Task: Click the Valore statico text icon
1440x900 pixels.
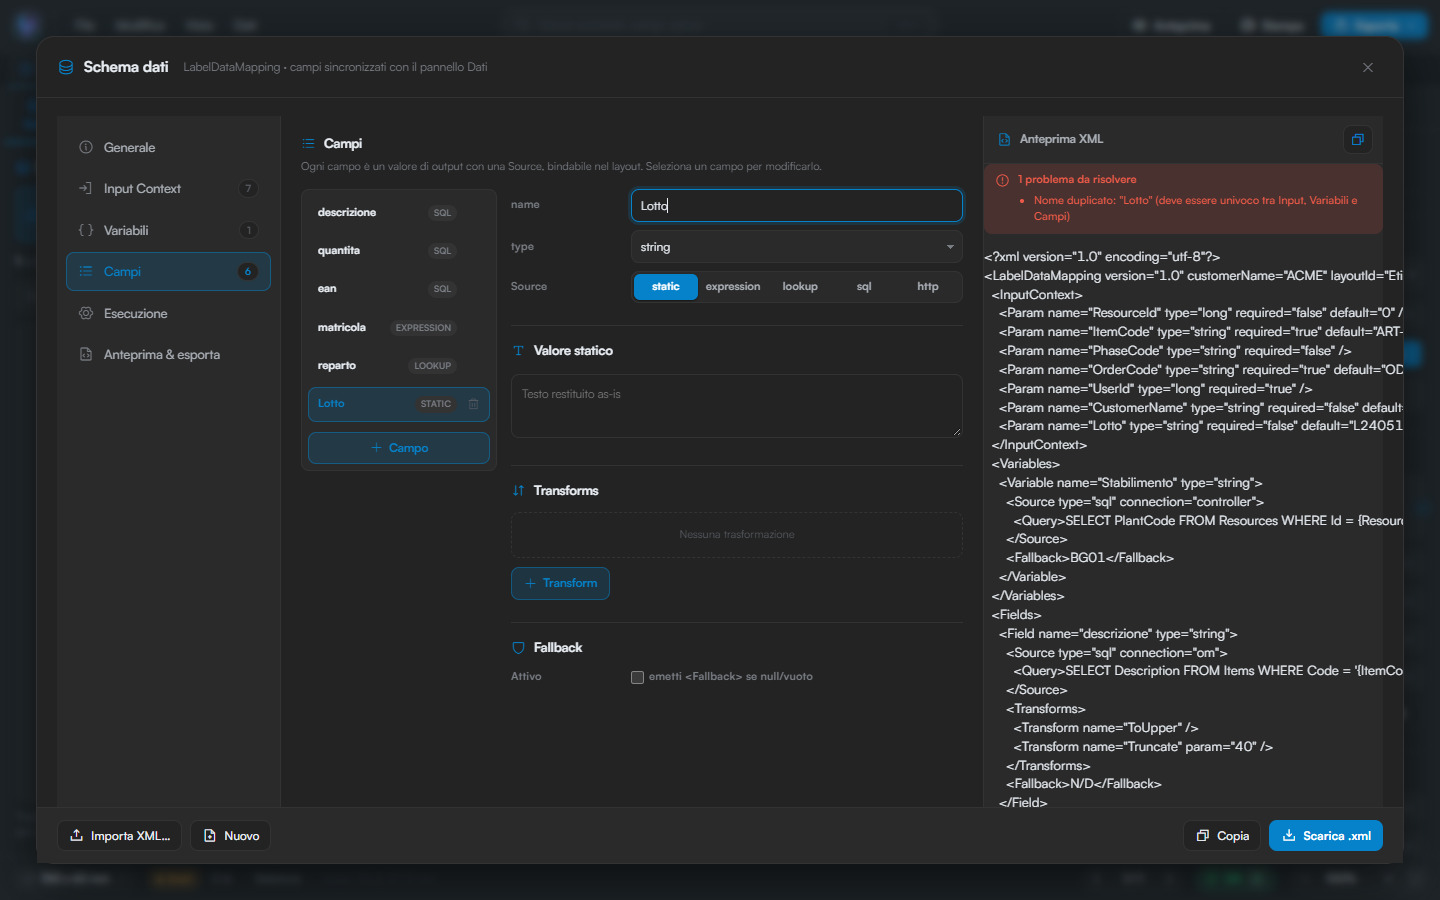Action: 518,351
